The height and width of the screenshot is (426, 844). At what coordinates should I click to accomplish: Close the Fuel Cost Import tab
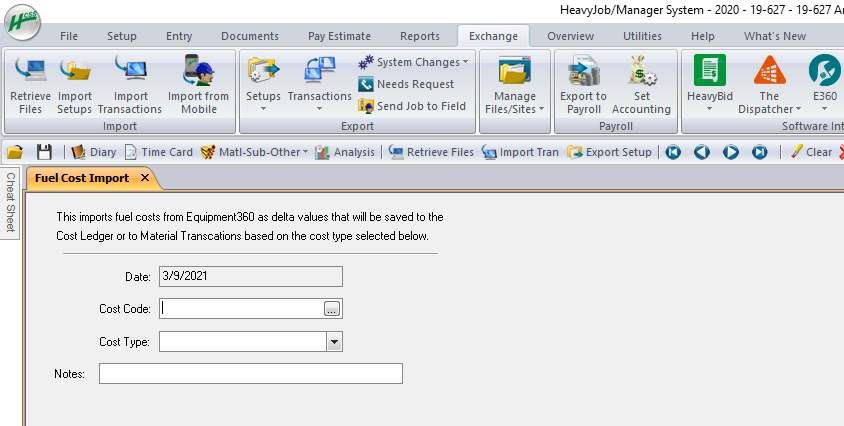(x=145, y=178)
